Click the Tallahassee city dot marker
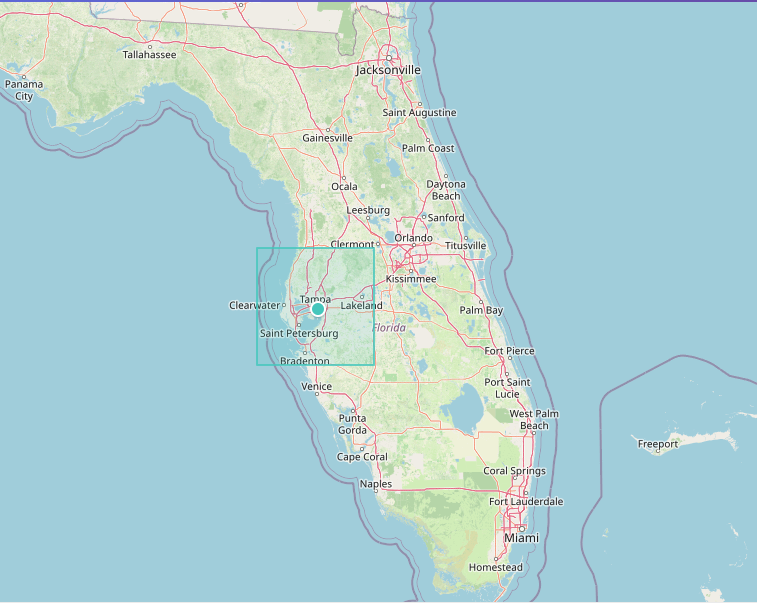This screenshot has width=757, height=603. 150,45
